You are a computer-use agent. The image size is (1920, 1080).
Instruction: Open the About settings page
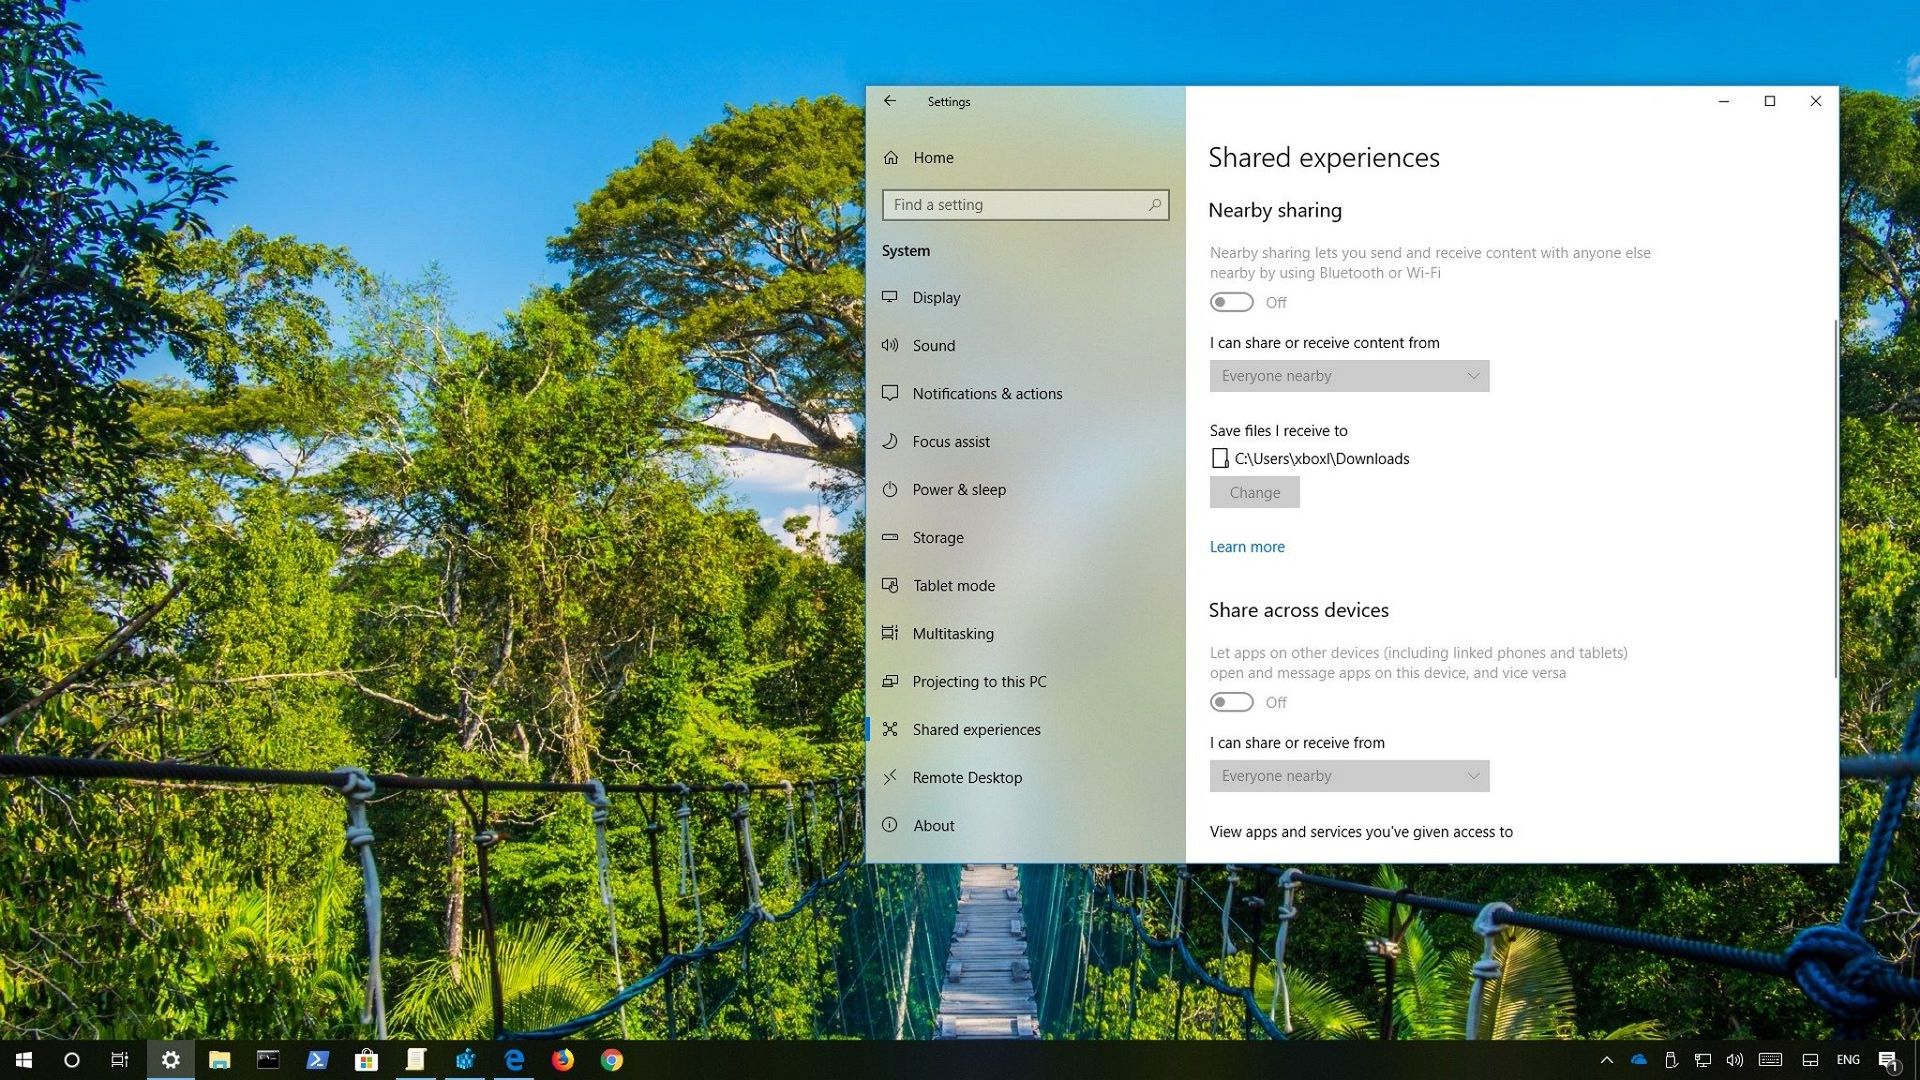(x=933, y=825)
